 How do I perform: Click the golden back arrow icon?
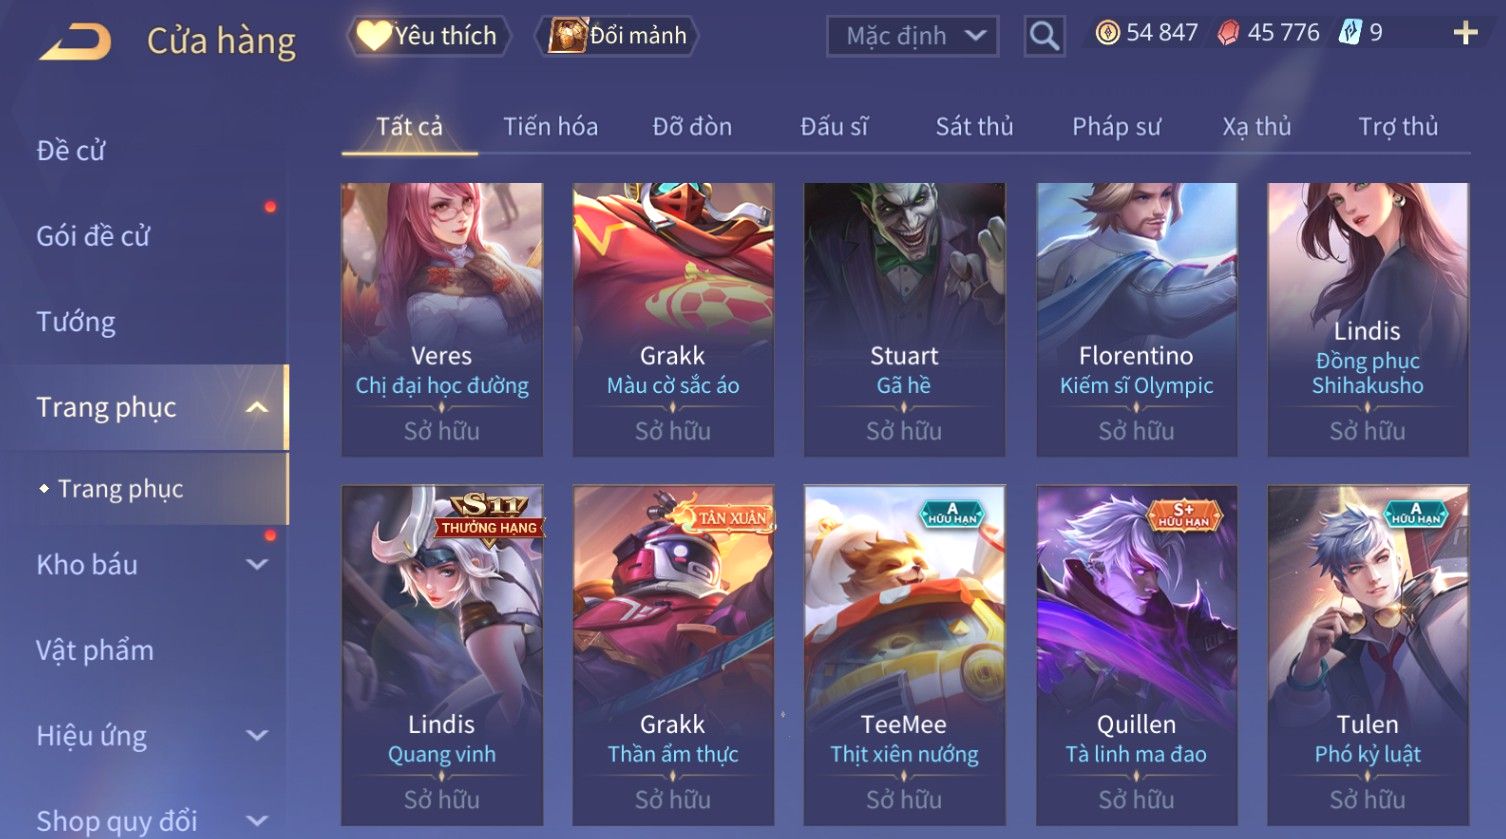point(75,42)
